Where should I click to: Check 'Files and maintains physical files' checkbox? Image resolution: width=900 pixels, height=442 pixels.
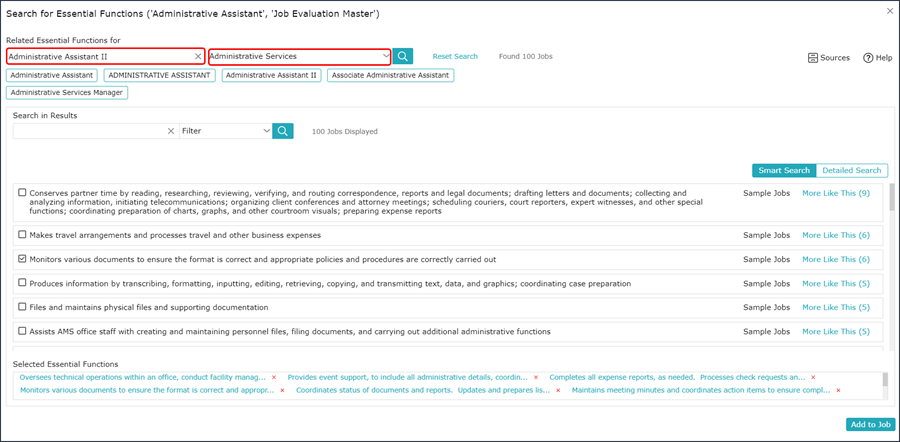22,307
